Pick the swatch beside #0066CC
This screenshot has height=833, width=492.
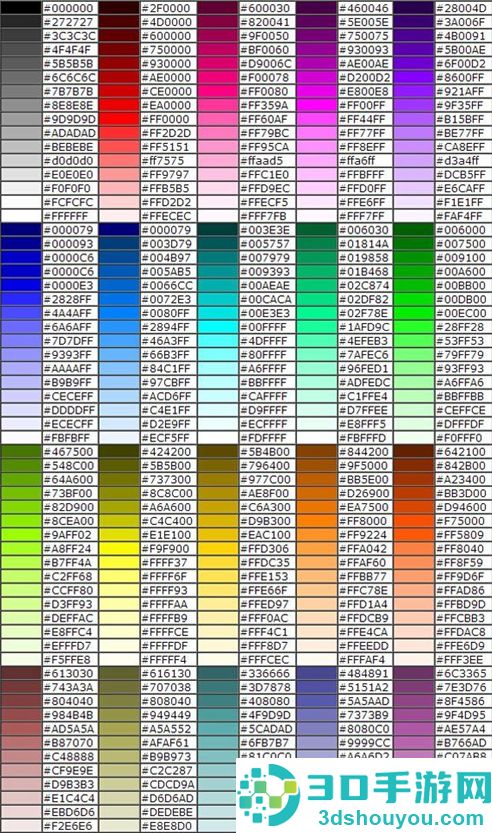coord(118,285)
